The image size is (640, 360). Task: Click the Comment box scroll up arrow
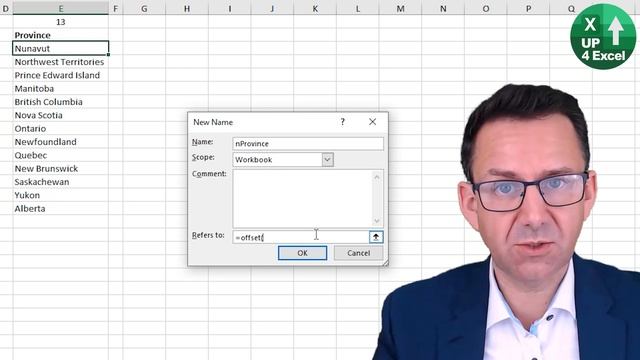point(377,177)
